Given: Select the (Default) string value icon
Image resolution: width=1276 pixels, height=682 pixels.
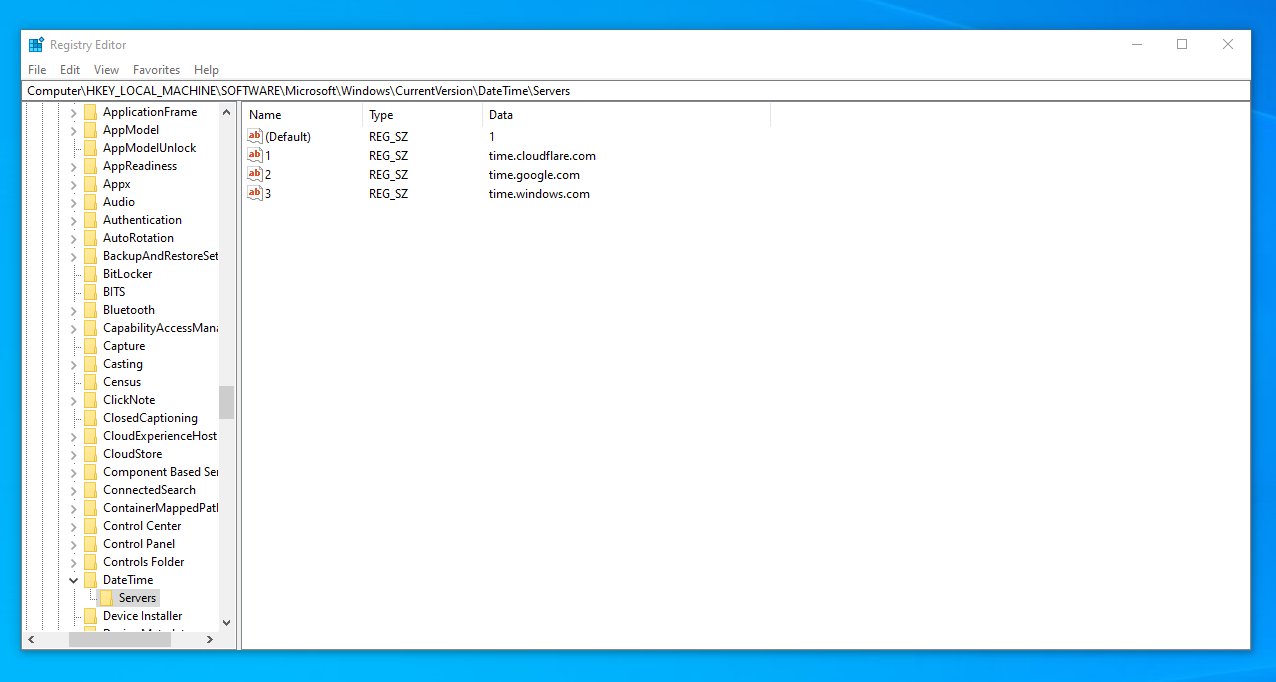Looking at the screenshot, I should tap(255, 137).
